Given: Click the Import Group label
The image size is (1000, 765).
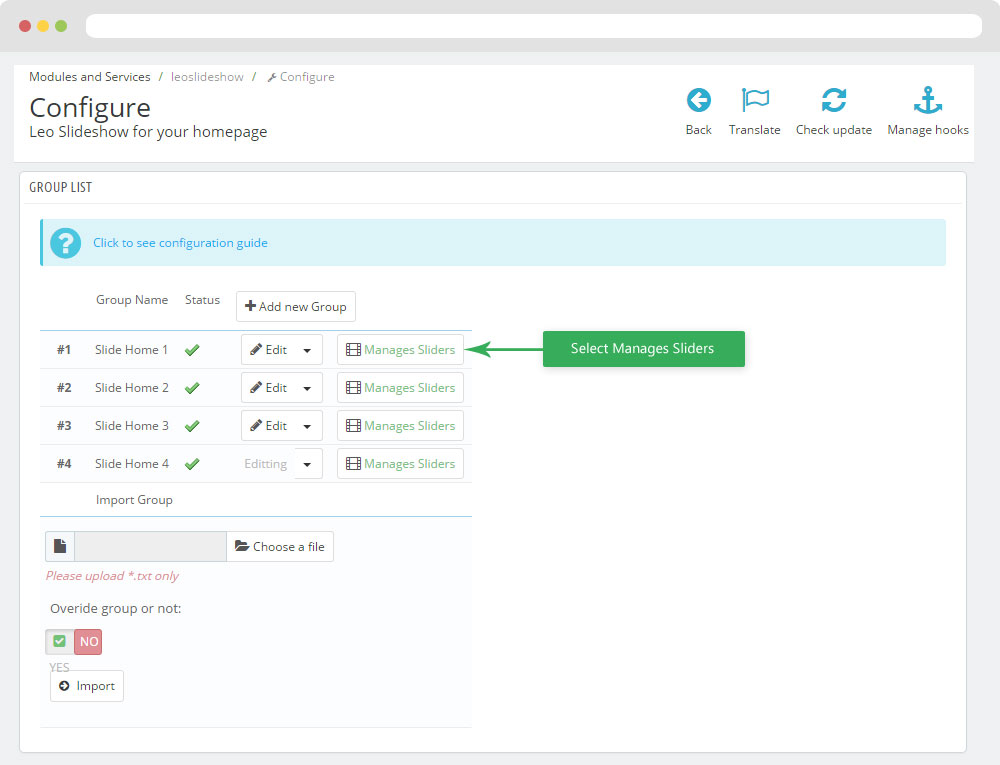Looking at the screenshot, I should coord(134,500).
